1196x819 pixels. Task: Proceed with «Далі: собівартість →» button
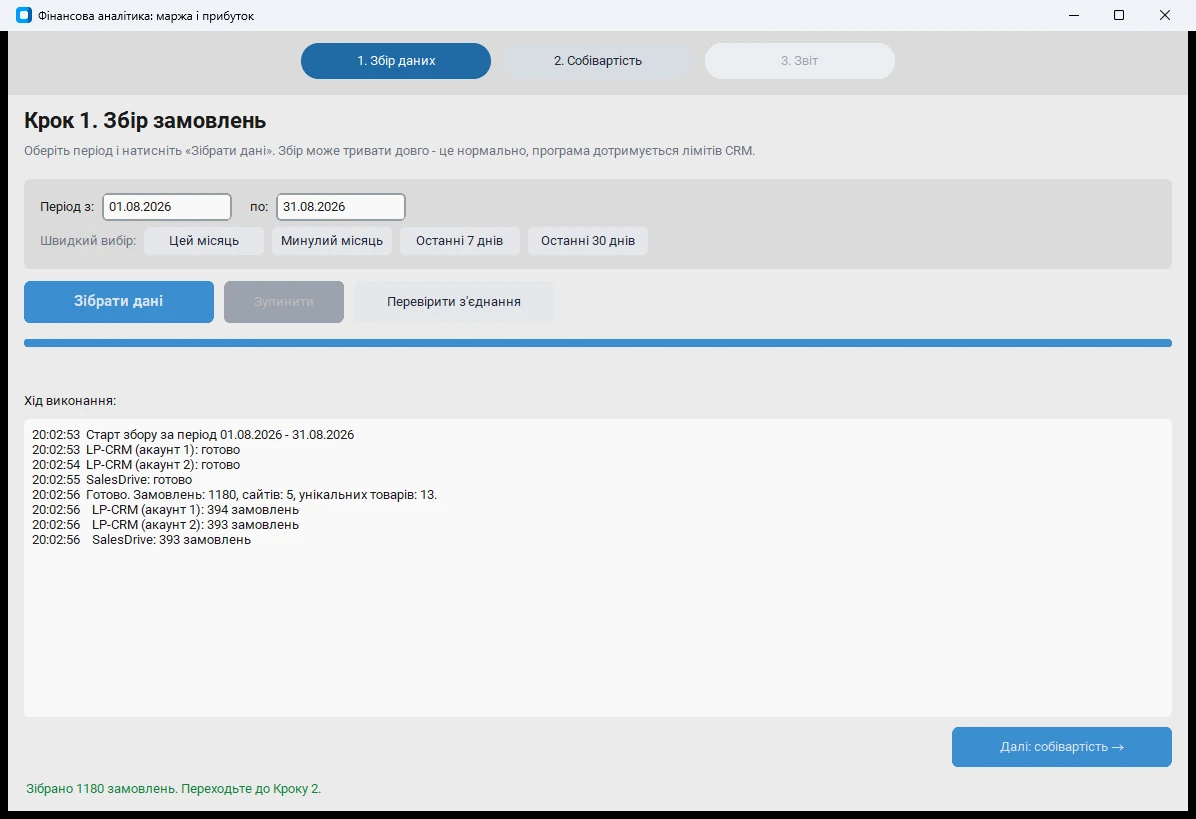click(x=1062, y=747)
